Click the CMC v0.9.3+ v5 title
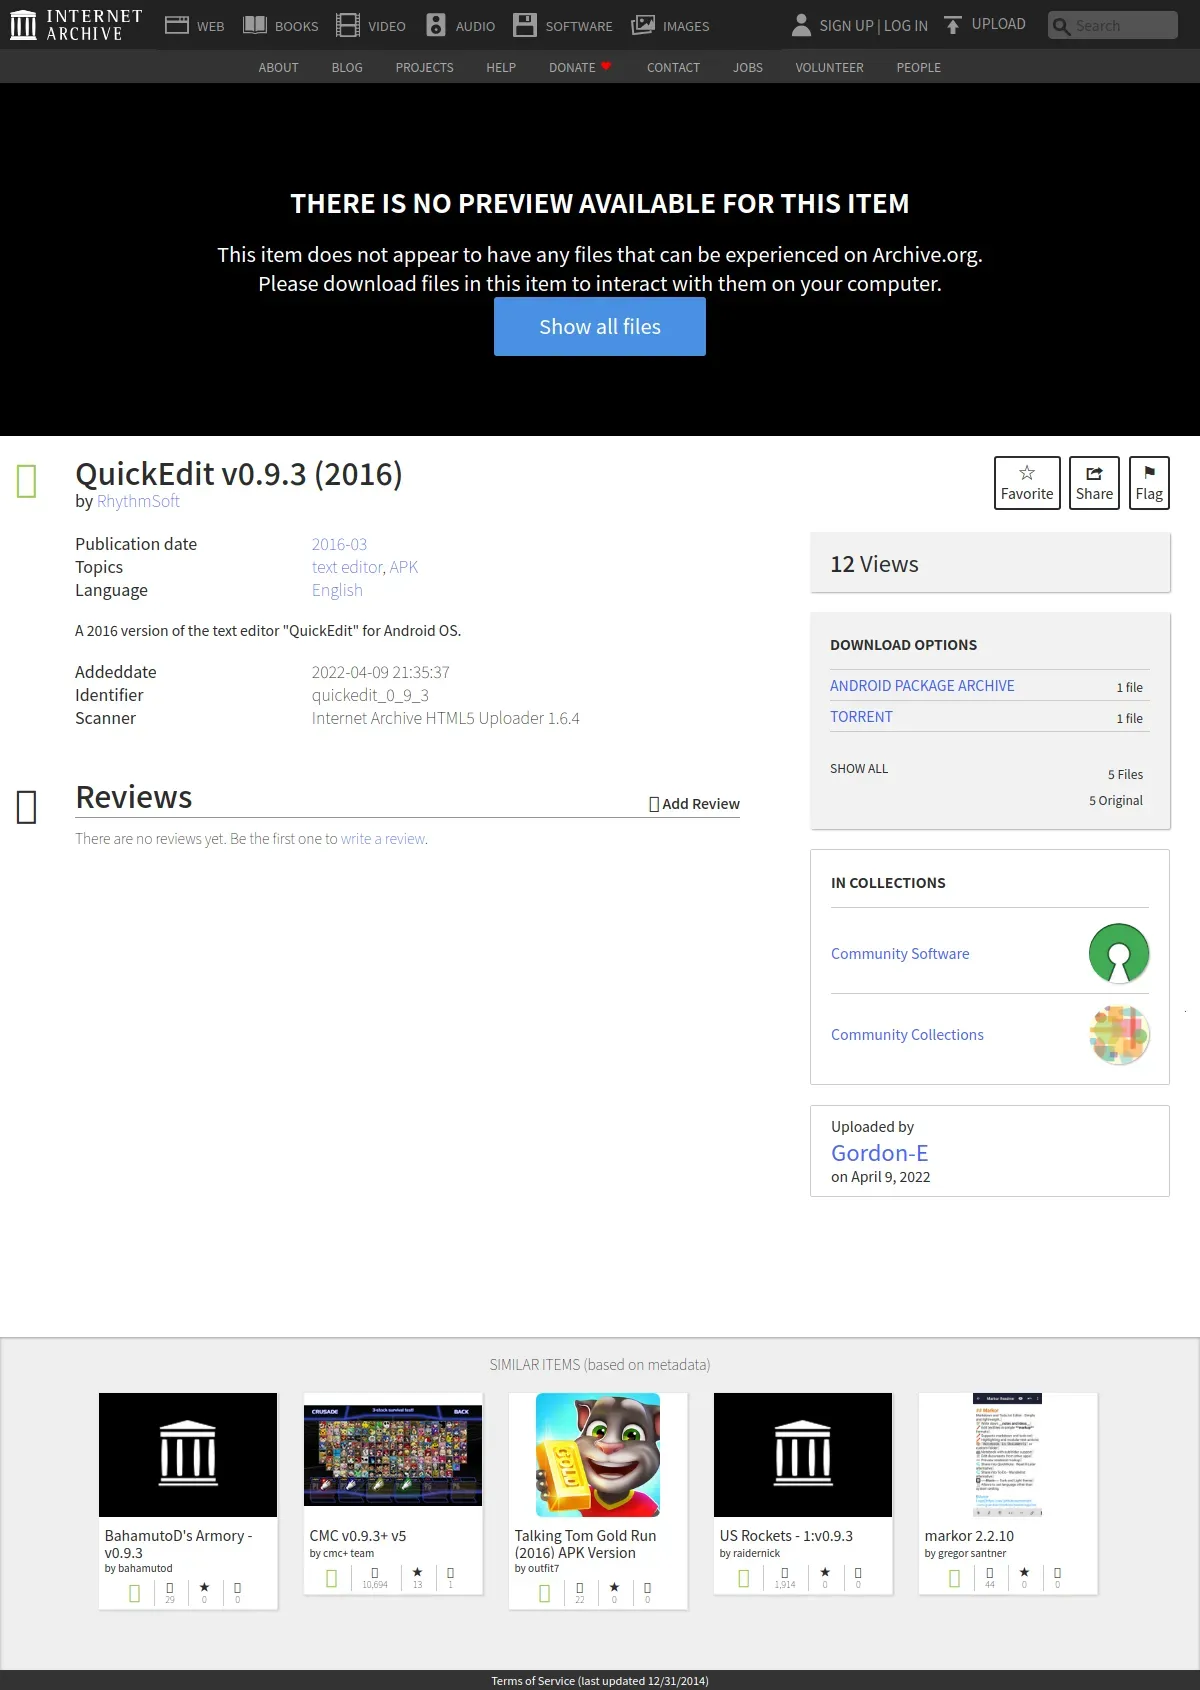1200x1690 pixels. pyautogui.click(x=358, y=1536)
